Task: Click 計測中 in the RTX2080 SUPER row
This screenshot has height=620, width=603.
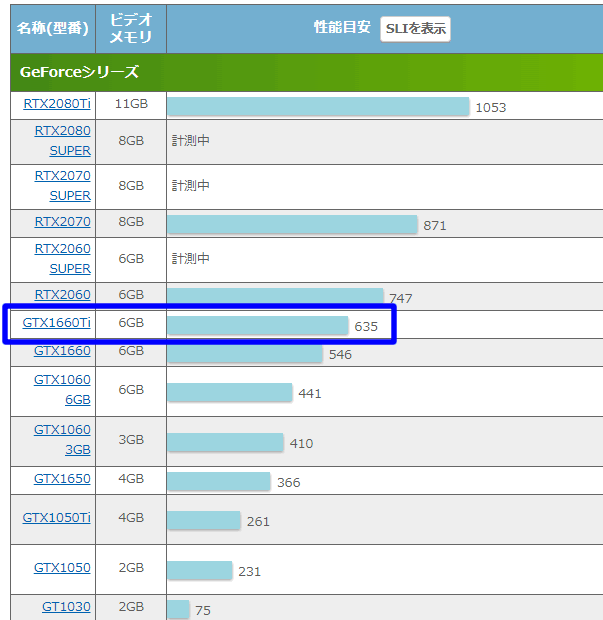Action: [x=191, y=141]
